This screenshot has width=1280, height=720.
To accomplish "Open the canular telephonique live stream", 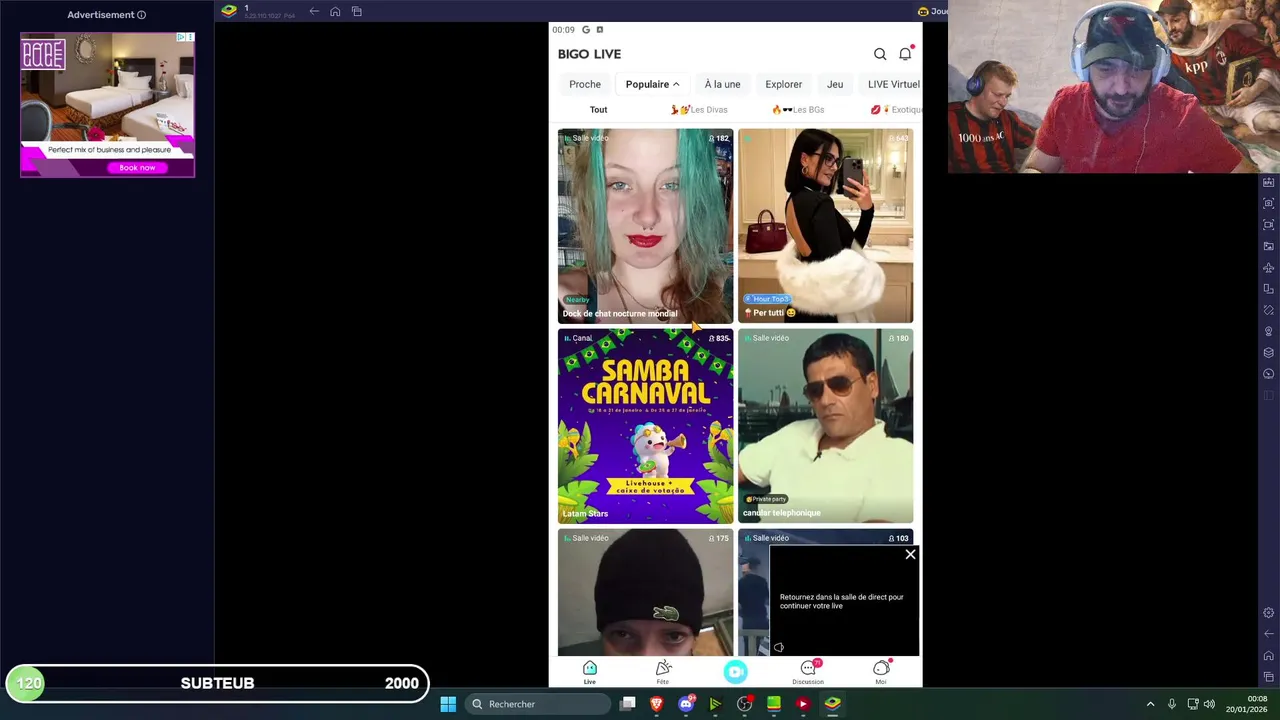I will (x=825, y=426).
